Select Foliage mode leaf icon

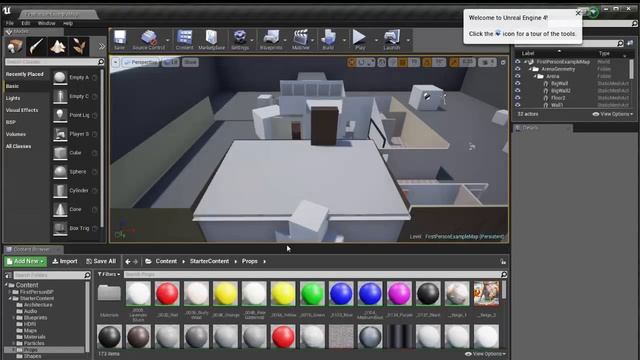[79, 46]
